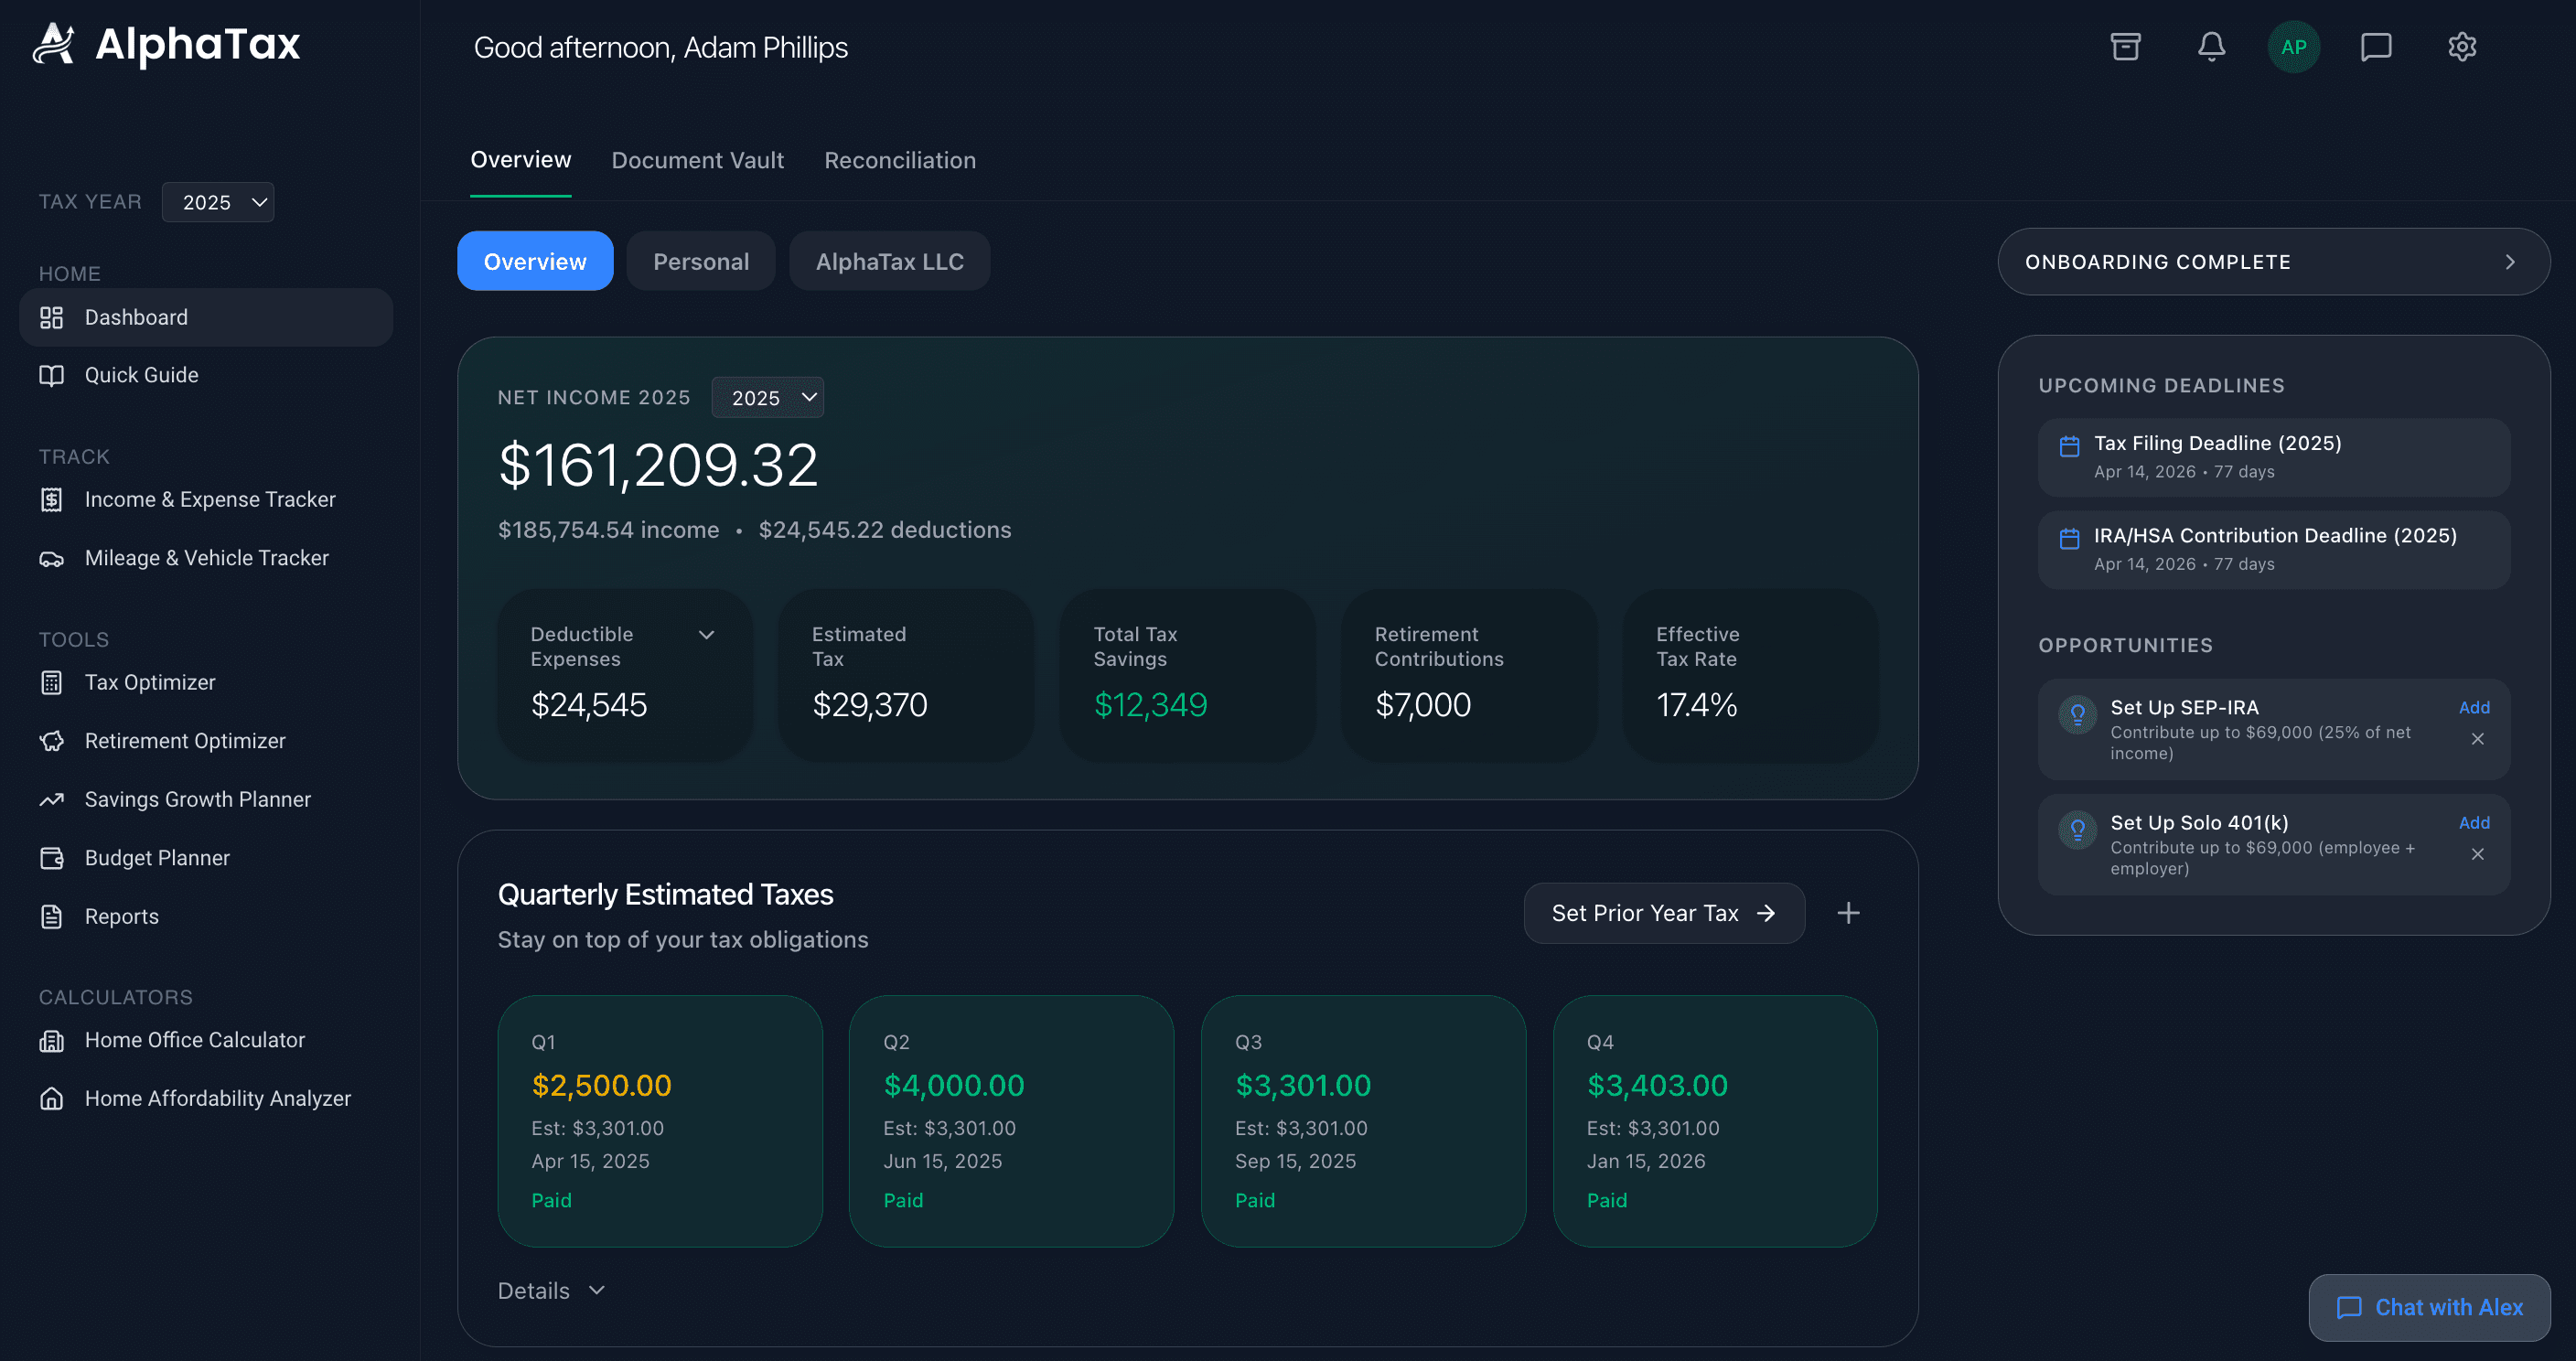Viewport: 2576px width, 1361px height.
Task: Open the settings gear
Action: tap(2461, 46)
